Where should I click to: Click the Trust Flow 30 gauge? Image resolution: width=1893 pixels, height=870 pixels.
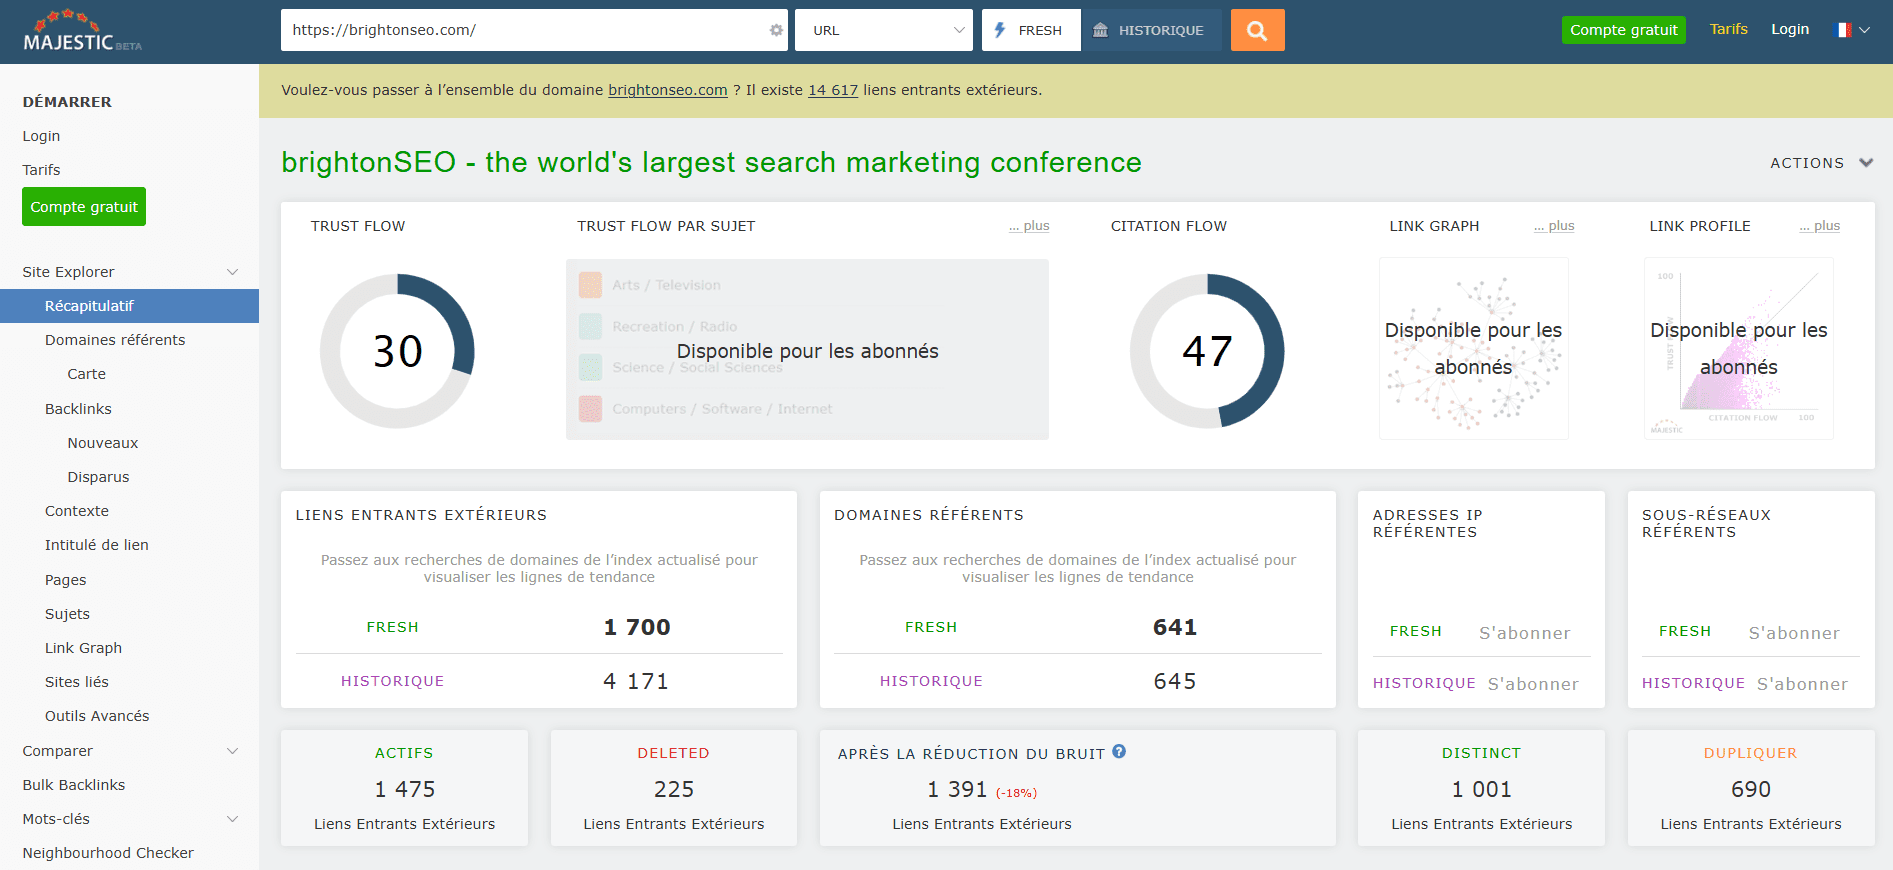point(397,351)
